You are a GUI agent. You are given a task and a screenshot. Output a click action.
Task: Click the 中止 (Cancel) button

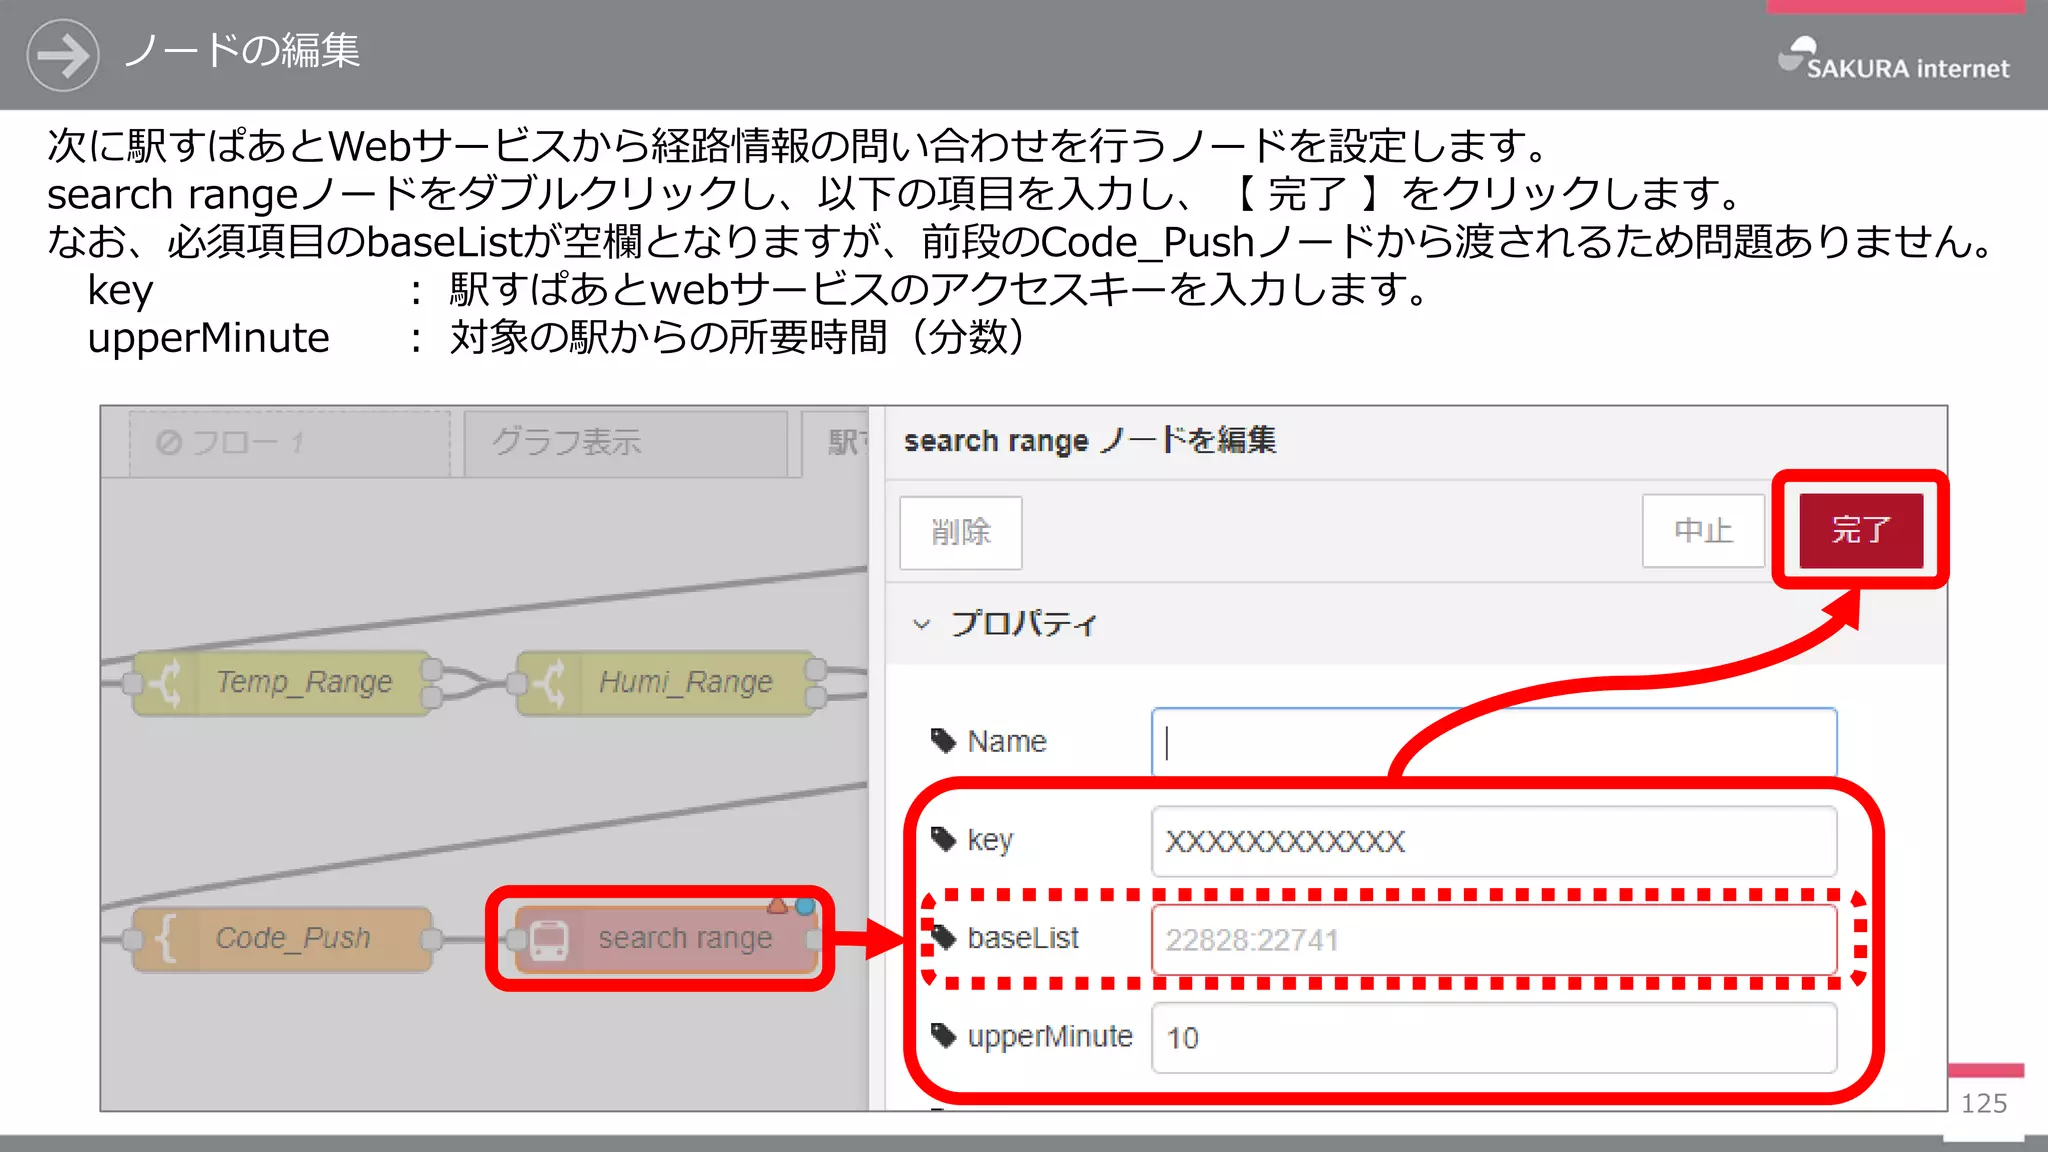pyautogui.click(x=1703, y=530)
